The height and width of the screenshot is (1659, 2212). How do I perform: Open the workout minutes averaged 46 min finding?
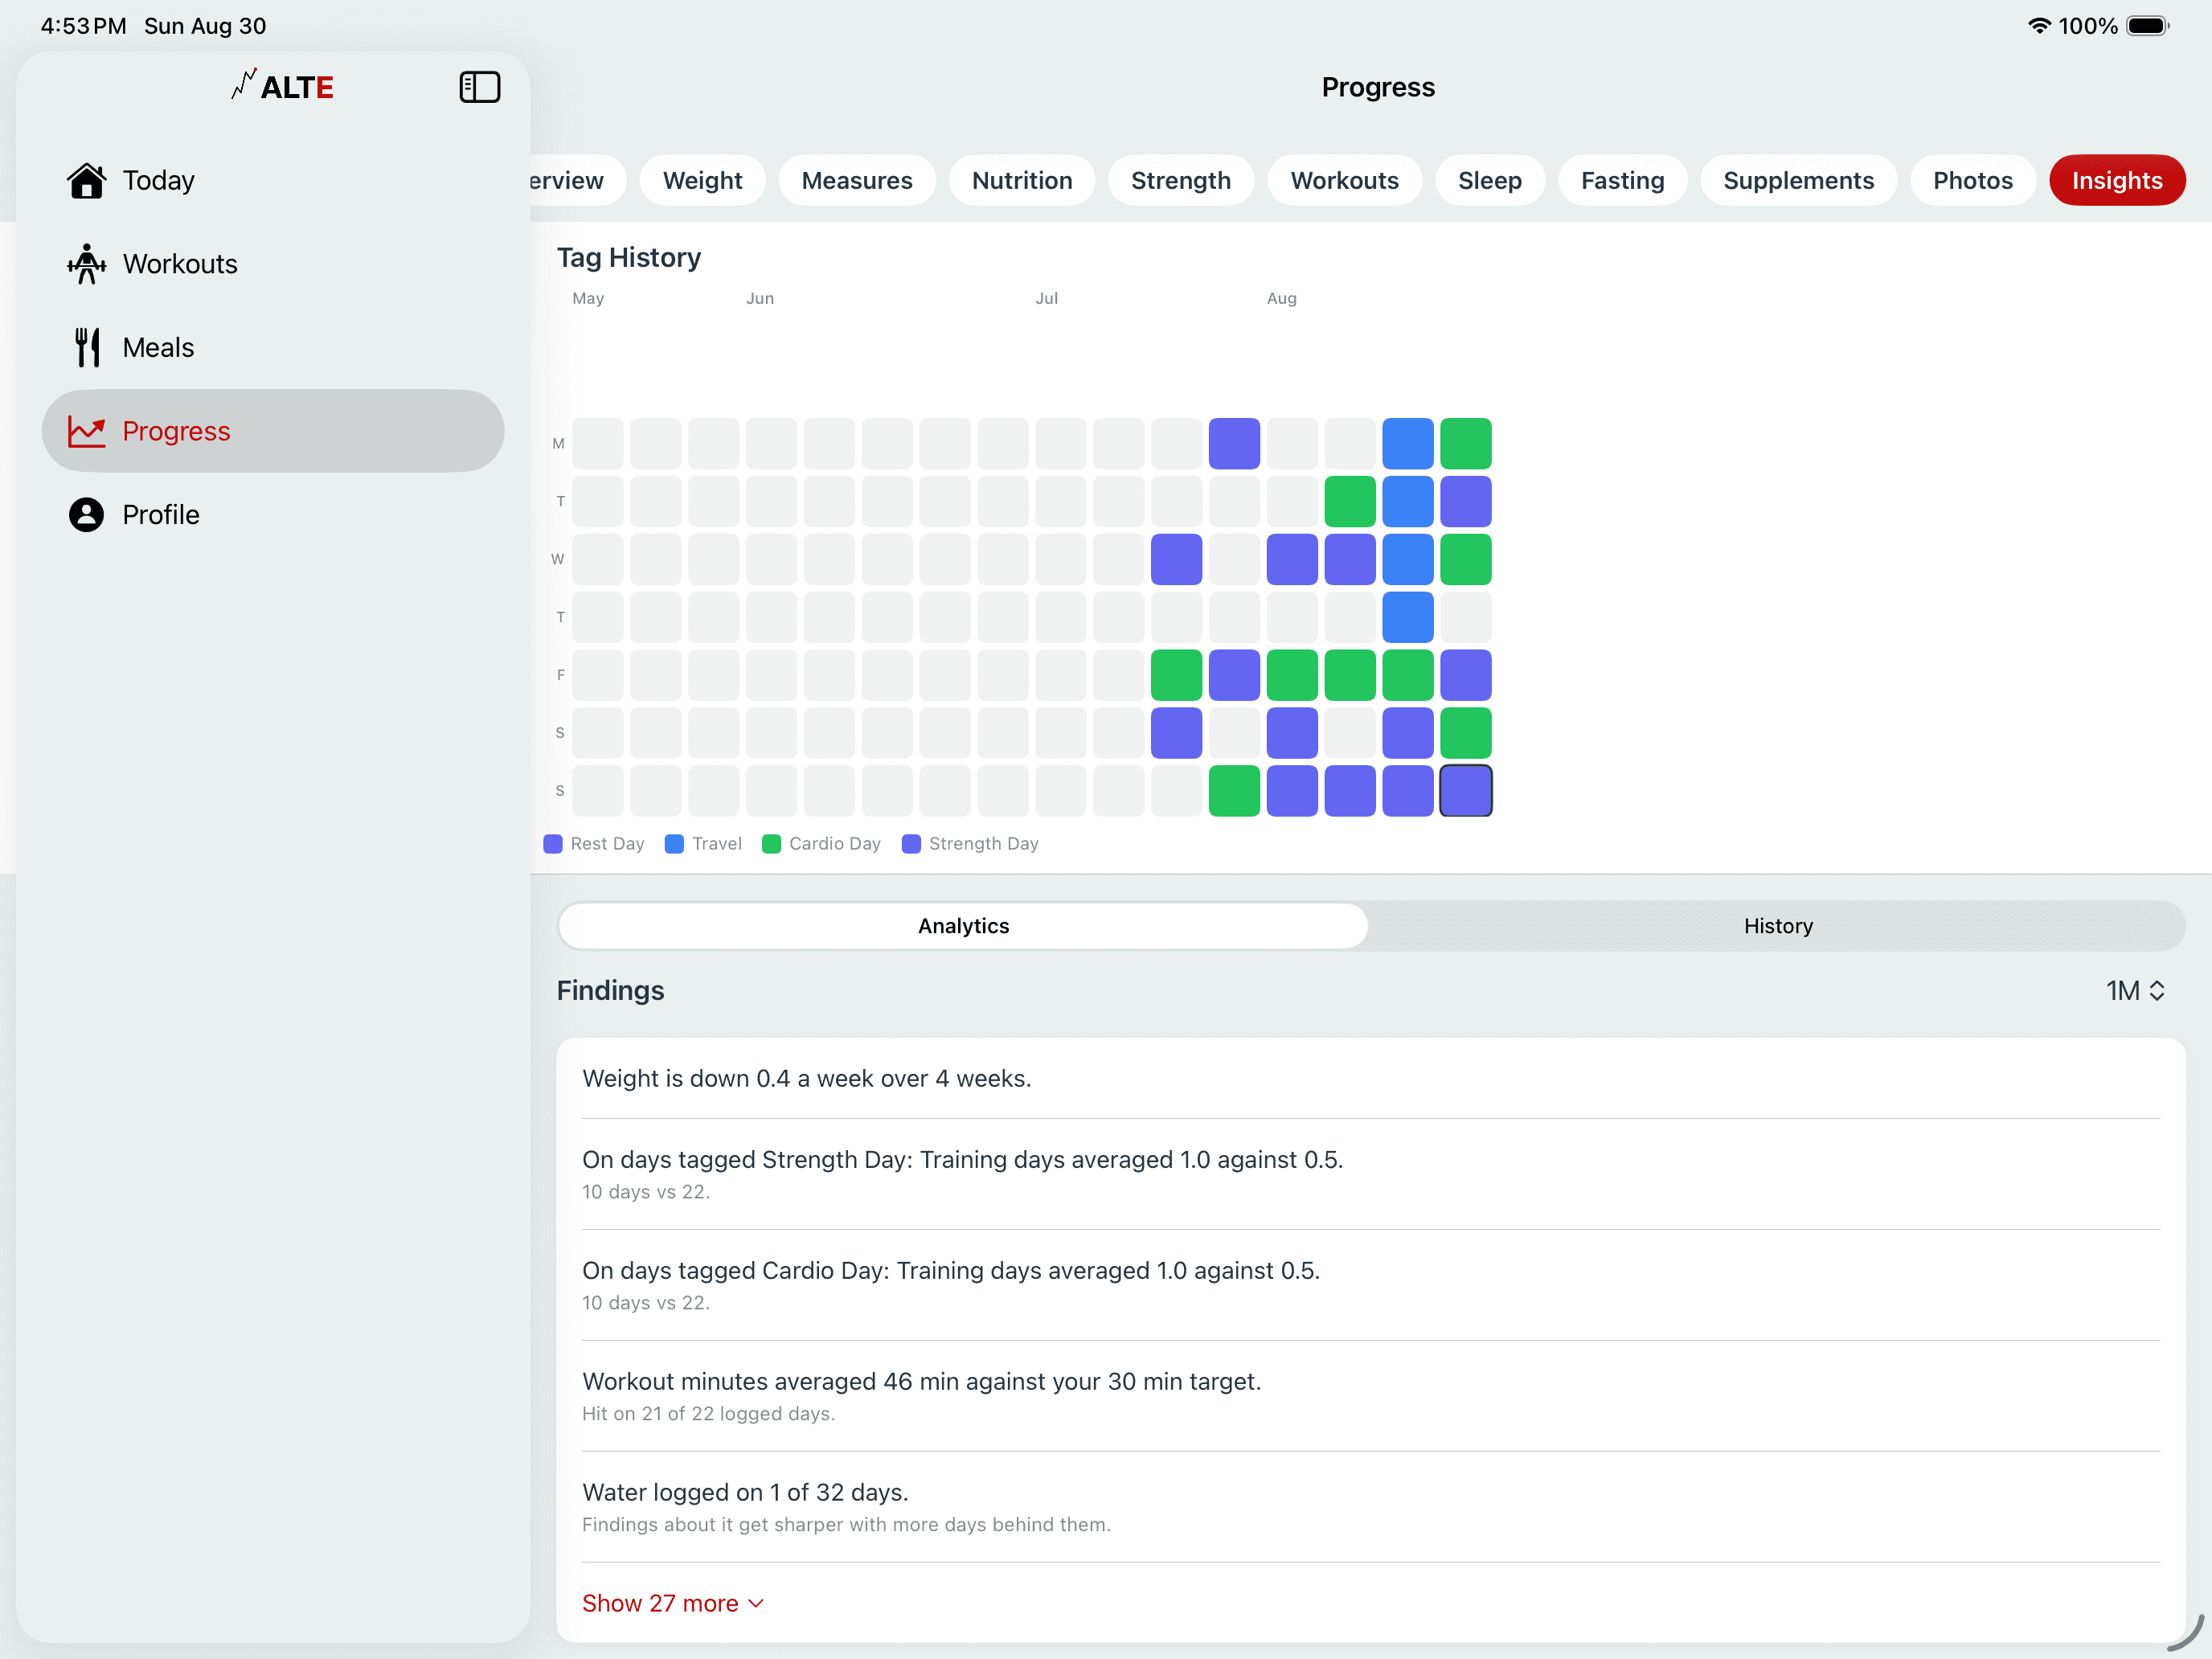1370,1396
